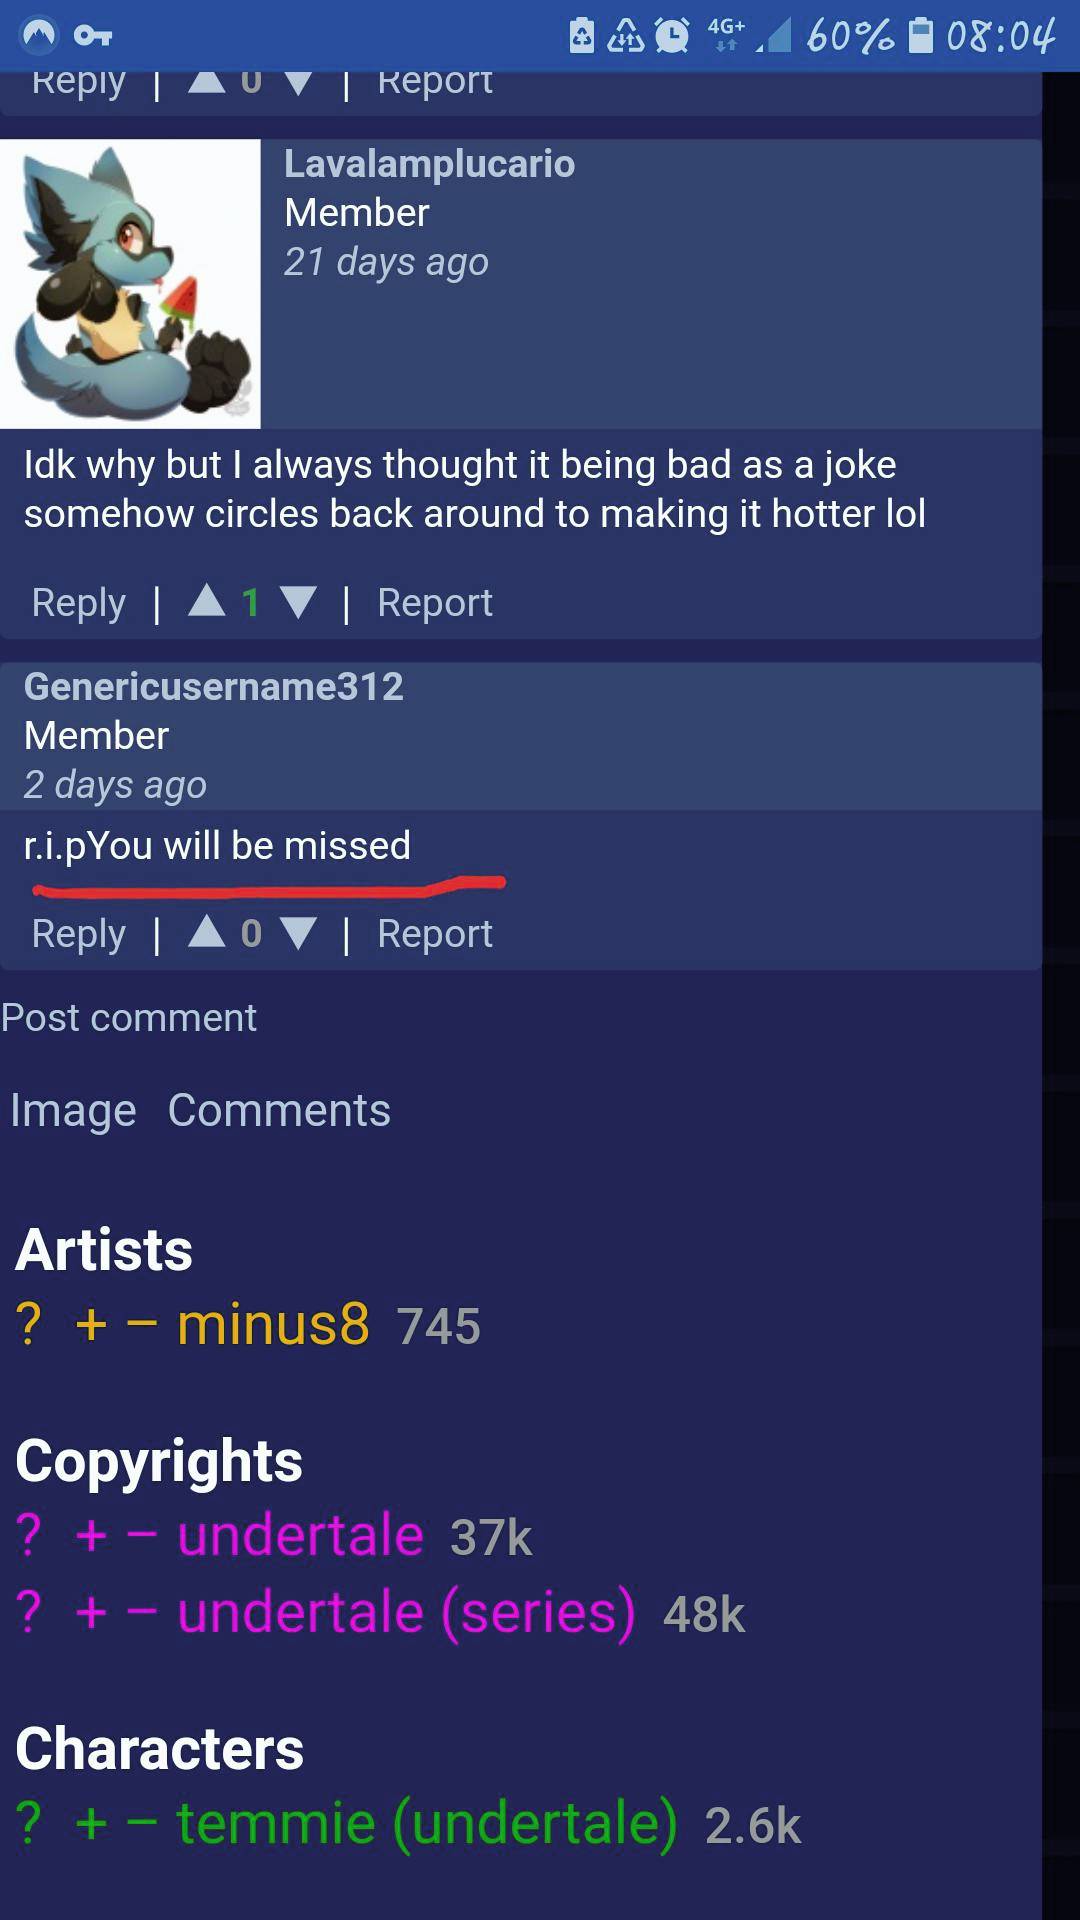Reply to Lavalamplucario's comment
The image size is (1080, 1920).
[79, 603]
